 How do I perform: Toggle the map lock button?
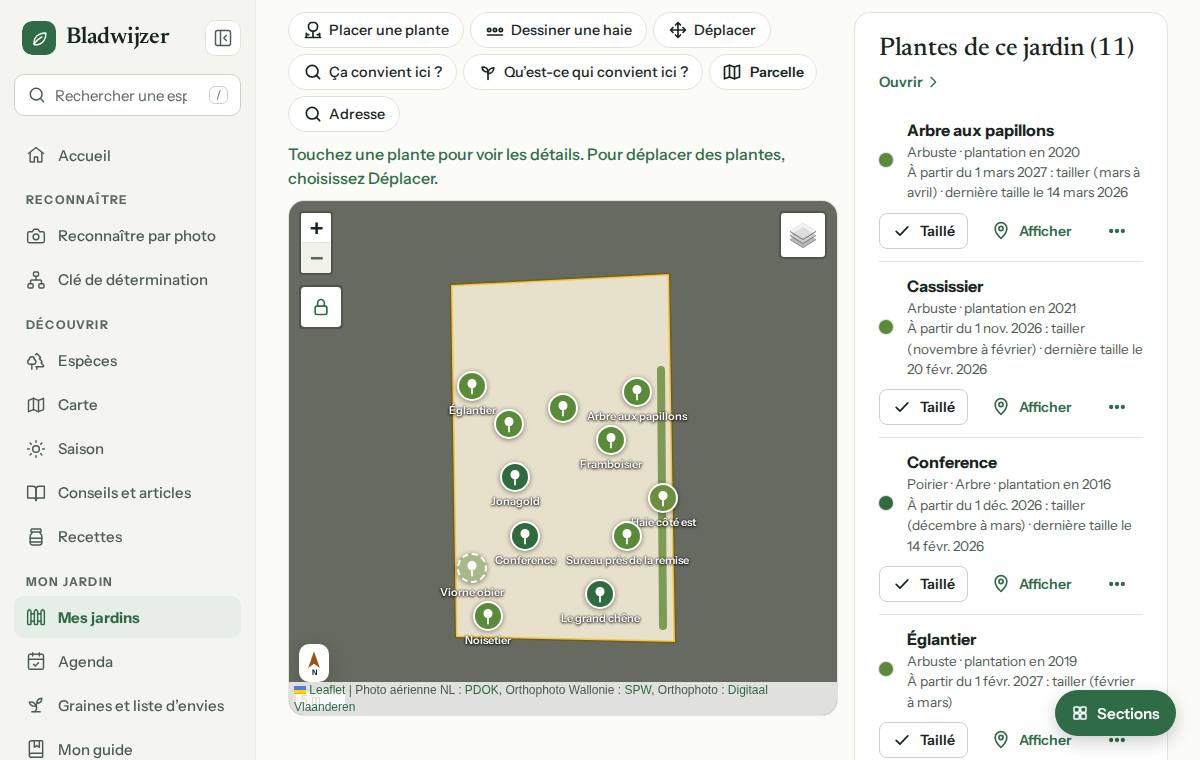pyautogui.click(x=321, y=307)
